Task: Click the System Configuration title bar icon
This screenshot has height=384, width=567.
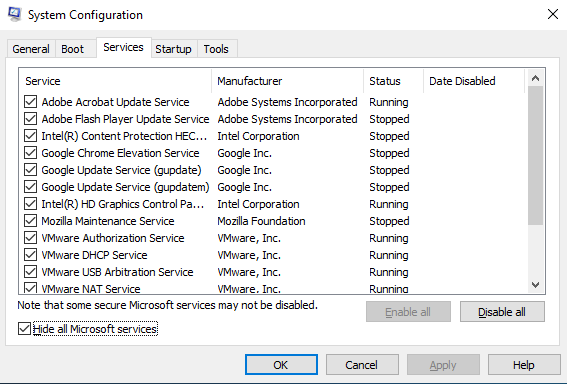Action: click(x=14, y=14)
